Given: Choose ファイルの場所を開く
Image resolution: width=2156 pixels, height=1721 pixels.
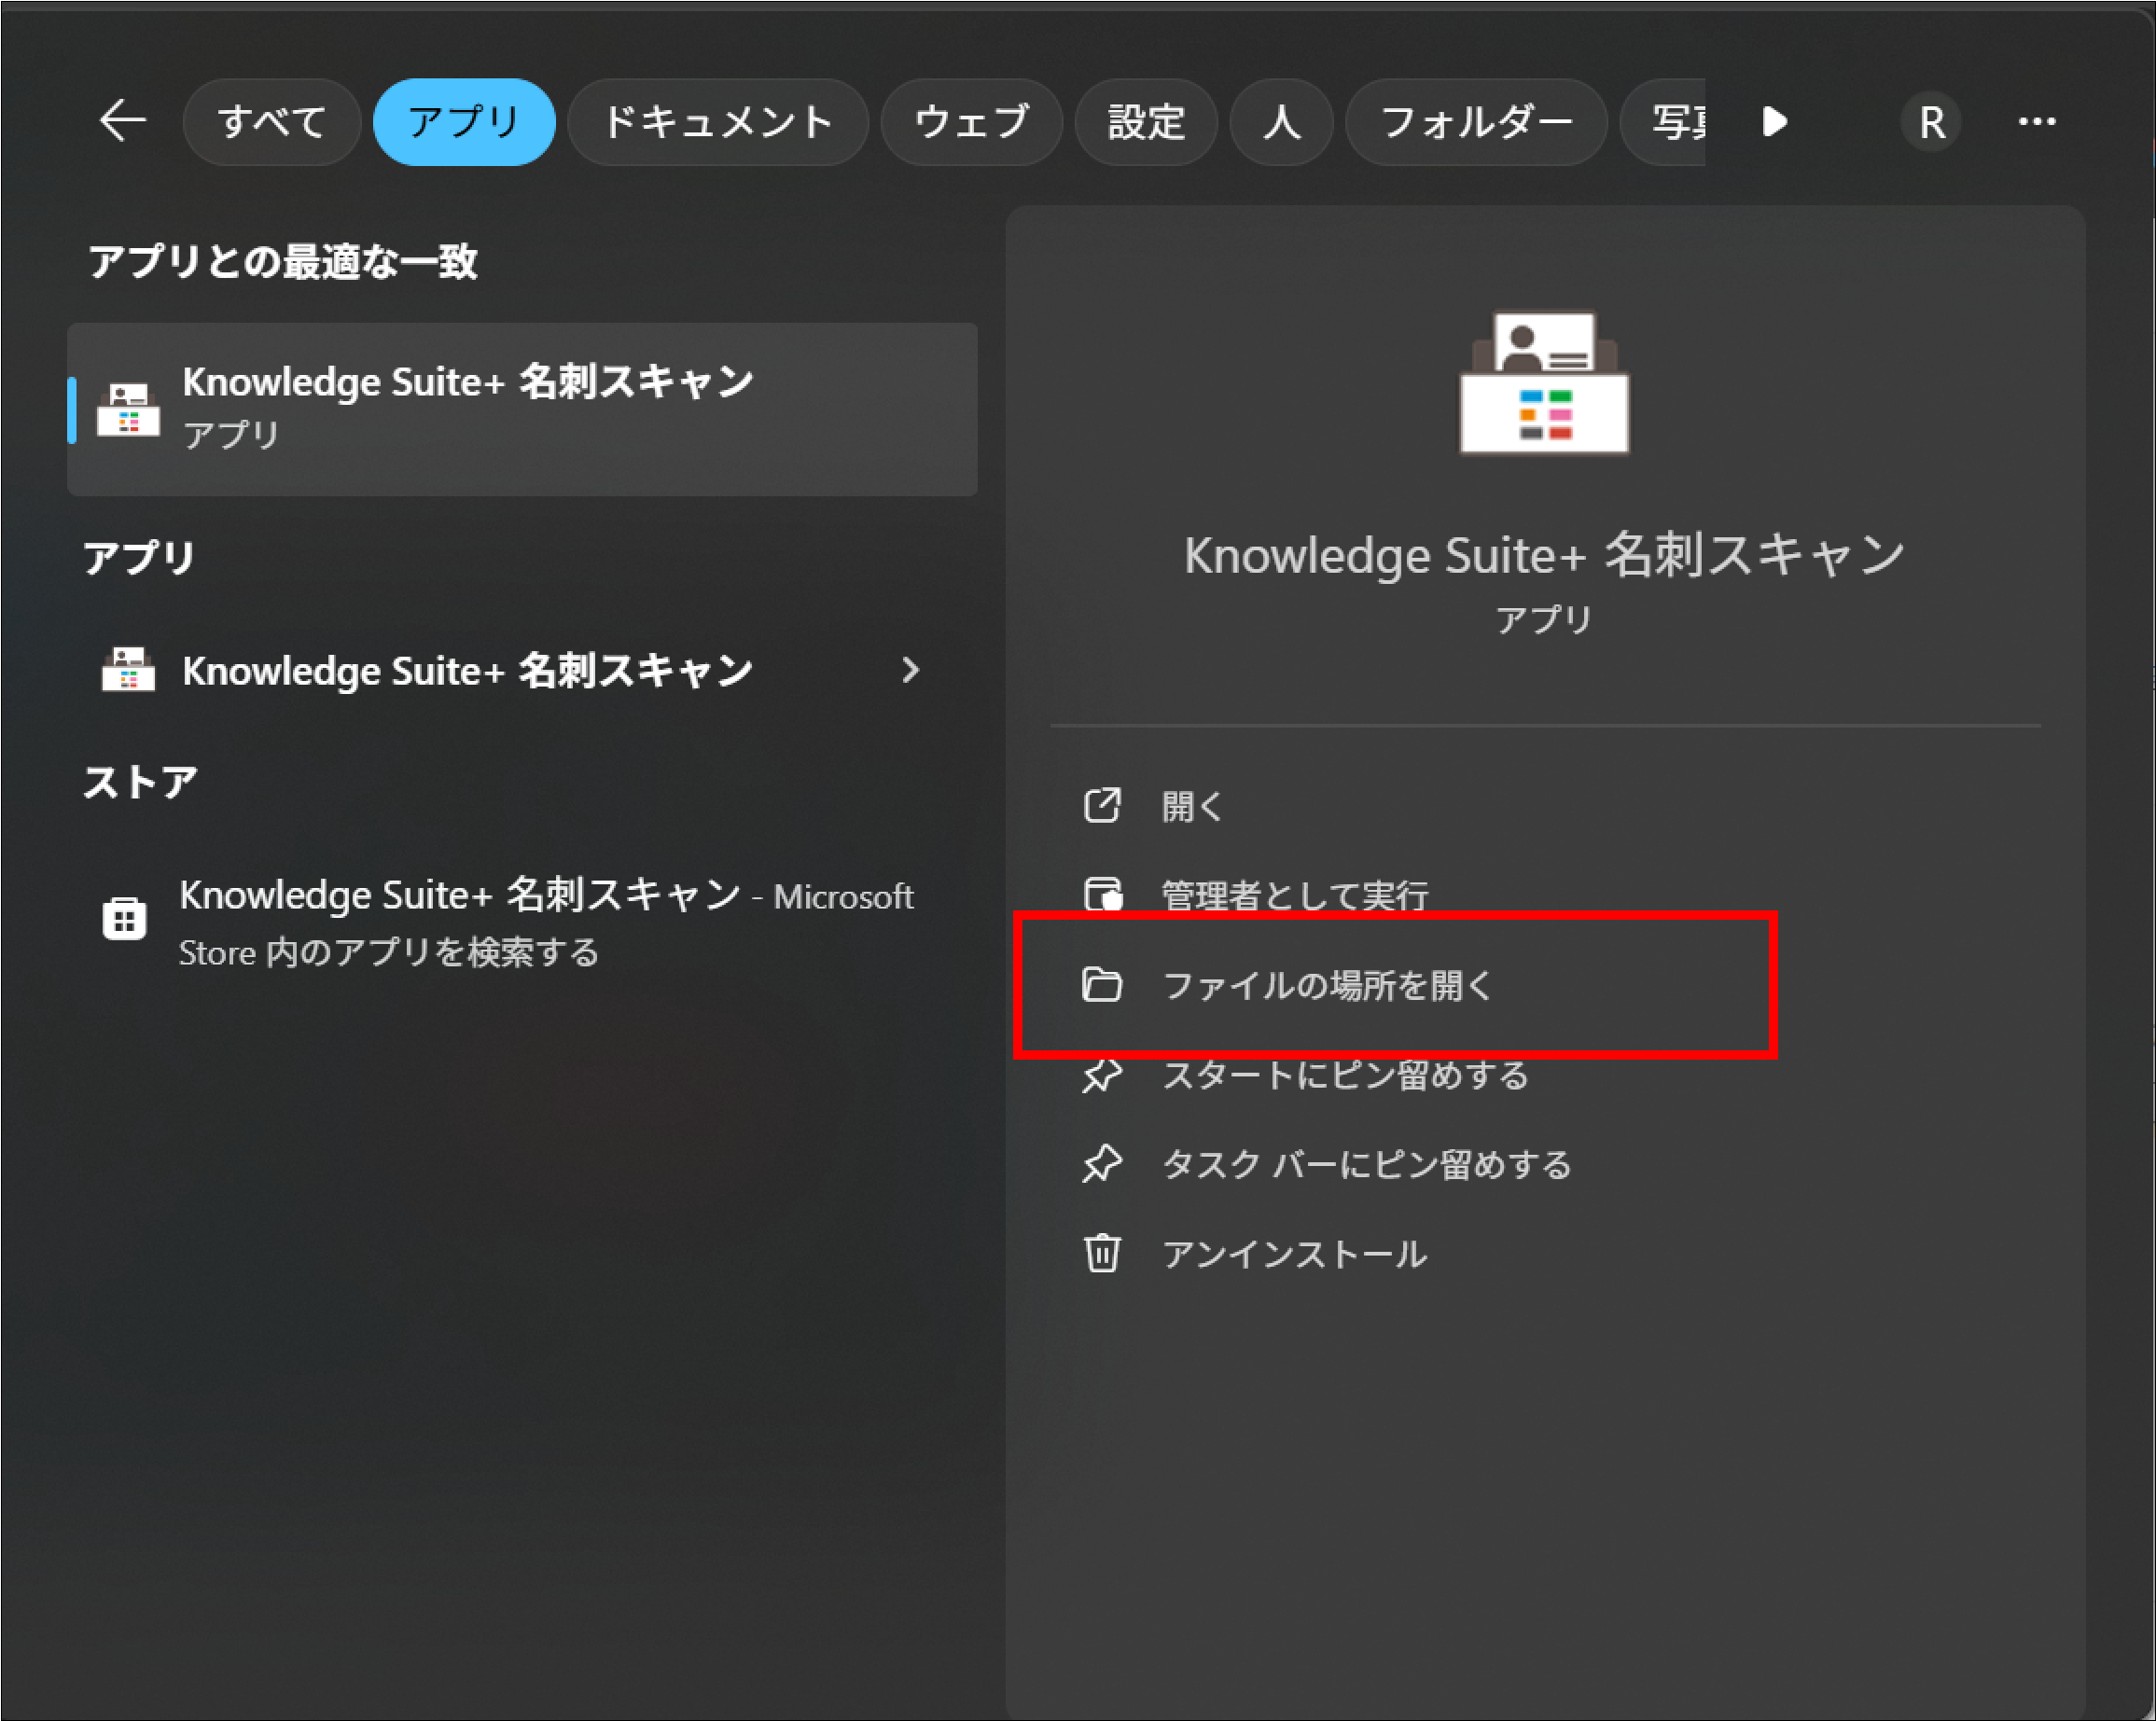Looking at the screenshot, I should point(1327,985).
